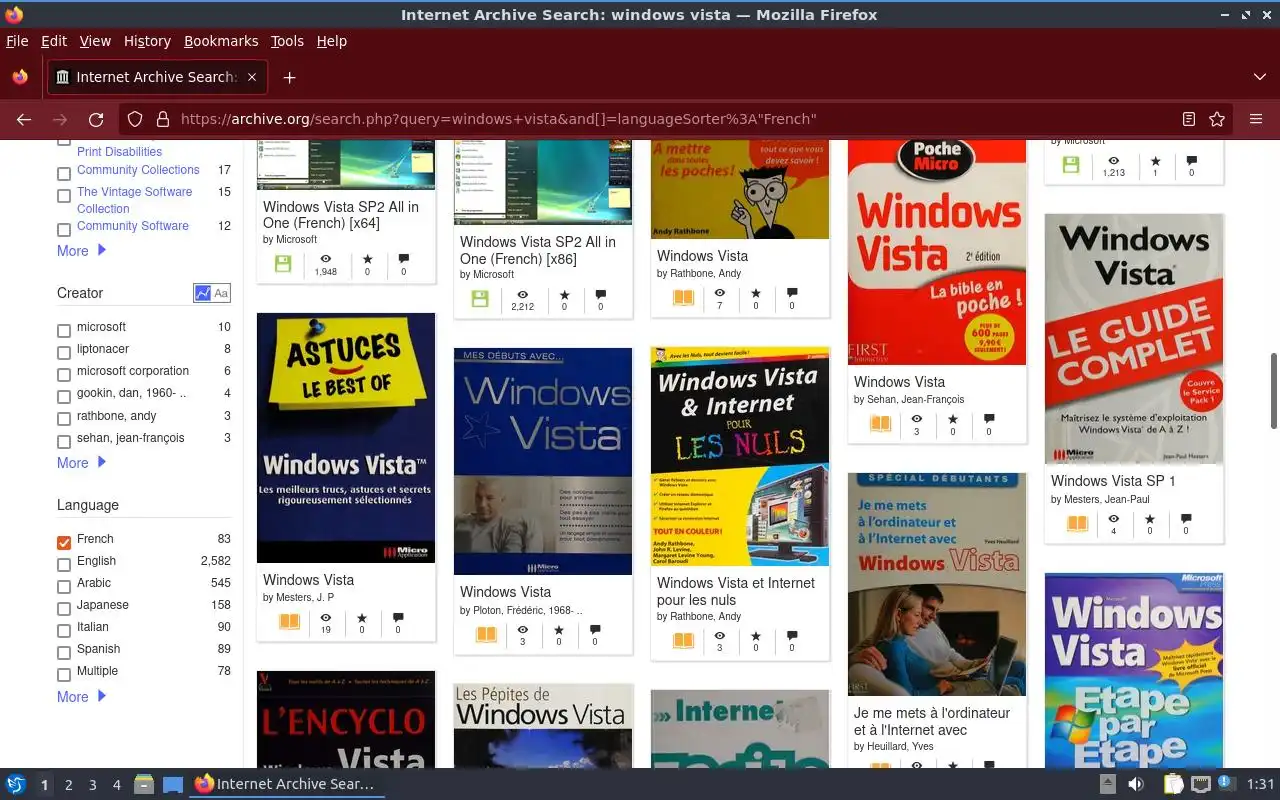This screenshot has height=800, width=1280.
Task: Open the History menu
Action: 147,41
